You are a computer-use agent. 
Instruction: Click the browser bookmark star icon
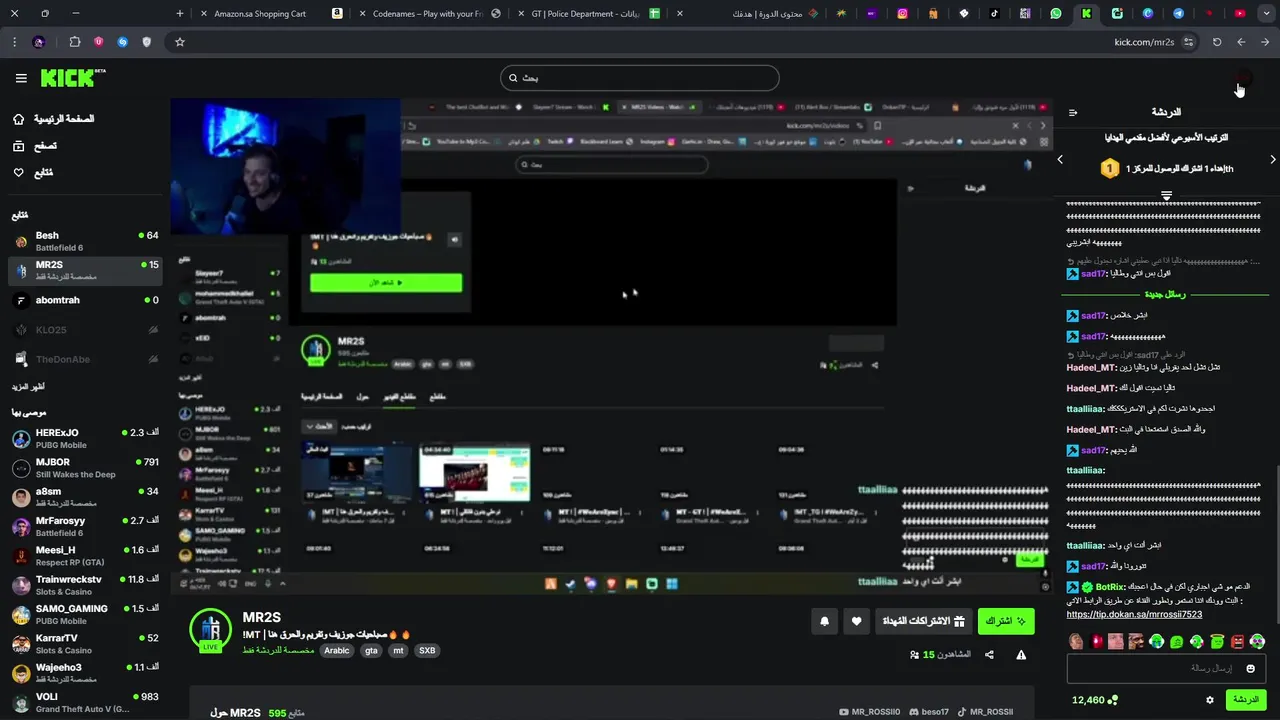click(180, 42)
